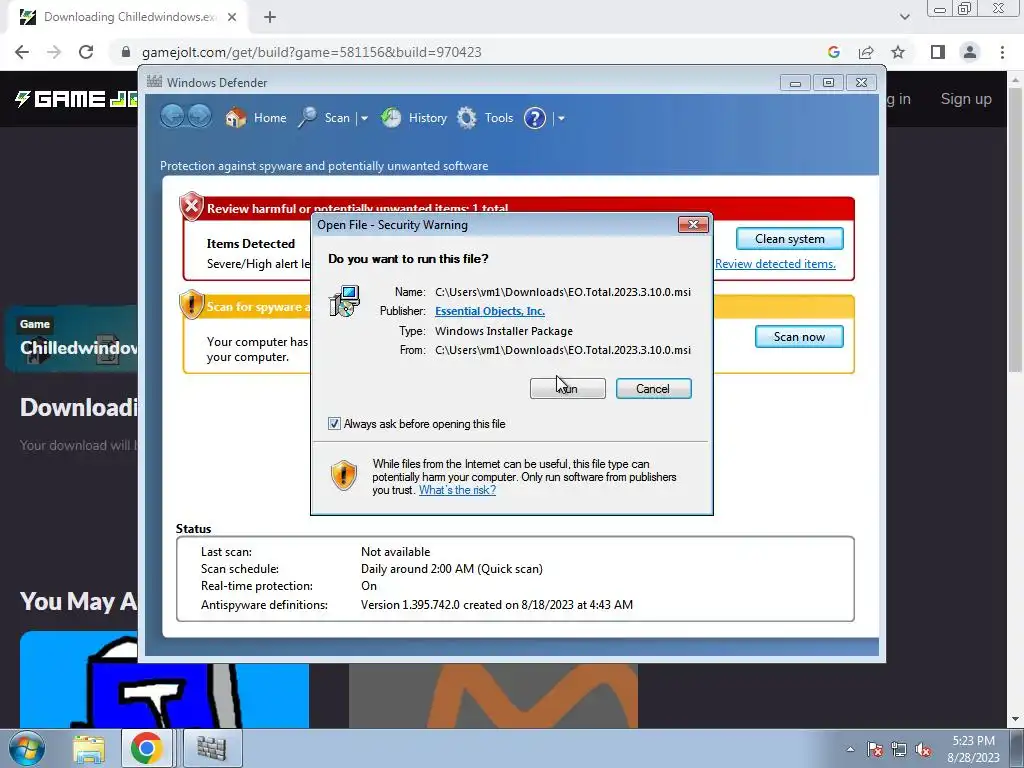Click the Defender back navigation arrow
This screenshot has width=1024, height=768.
(x=172, y=117)
